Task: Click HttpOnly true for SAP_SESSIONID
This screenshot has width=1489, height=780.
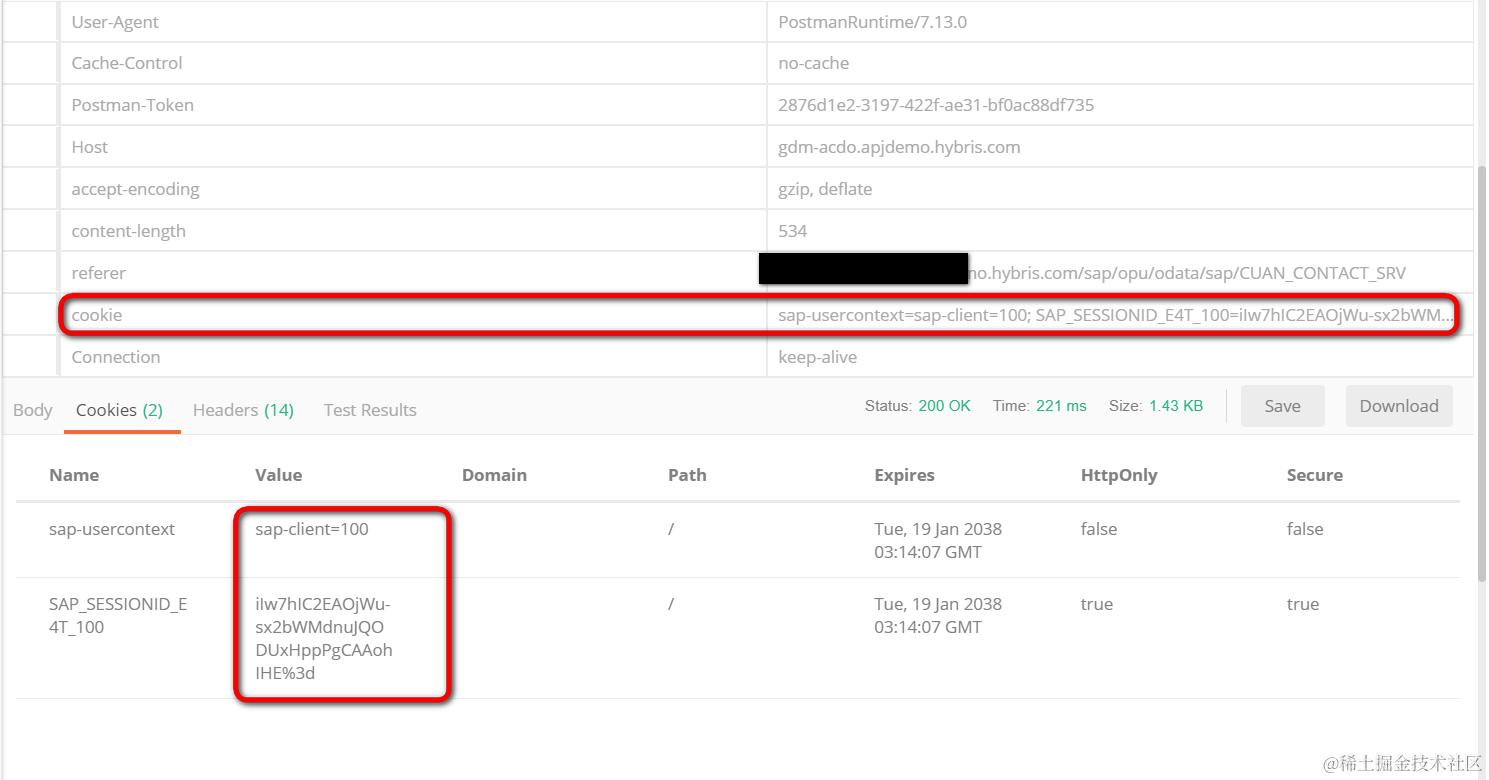Action: pos(1097,604)
